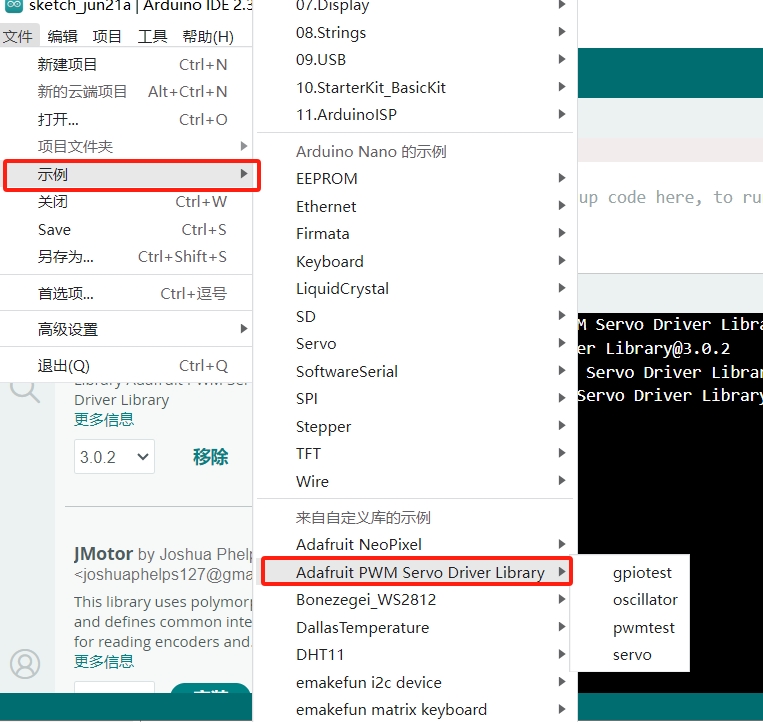This screenshot has width=763, height=722.
Task: Expand the SoftwareSerial examples submenu
Action: pyautogui.click(x=346, y=372)
